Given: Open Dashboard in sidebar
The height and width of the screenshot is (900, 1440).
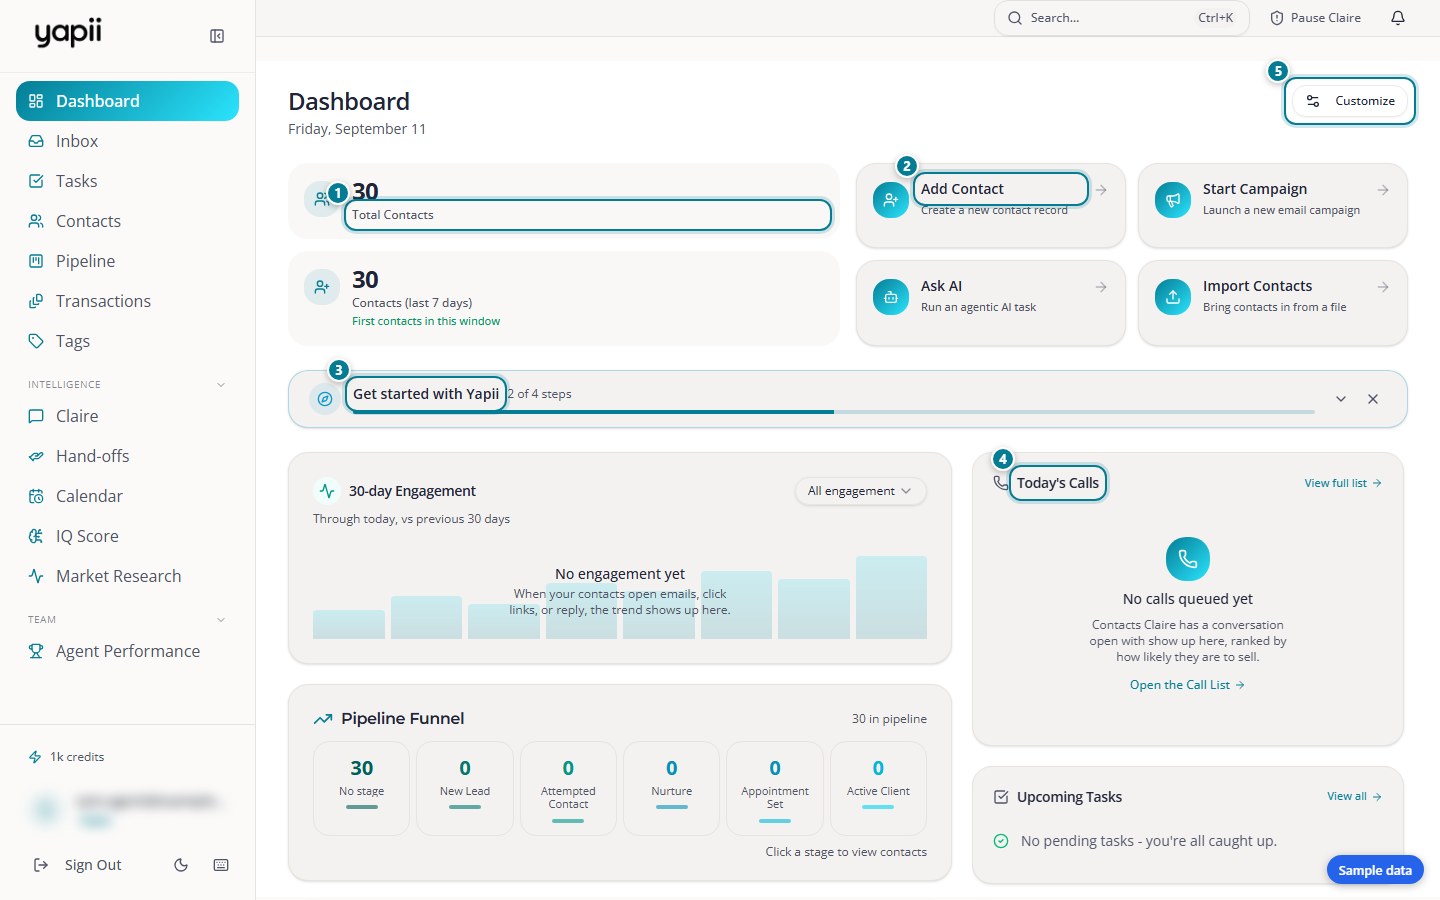Looking at the screenshot, I should [127, 101].
